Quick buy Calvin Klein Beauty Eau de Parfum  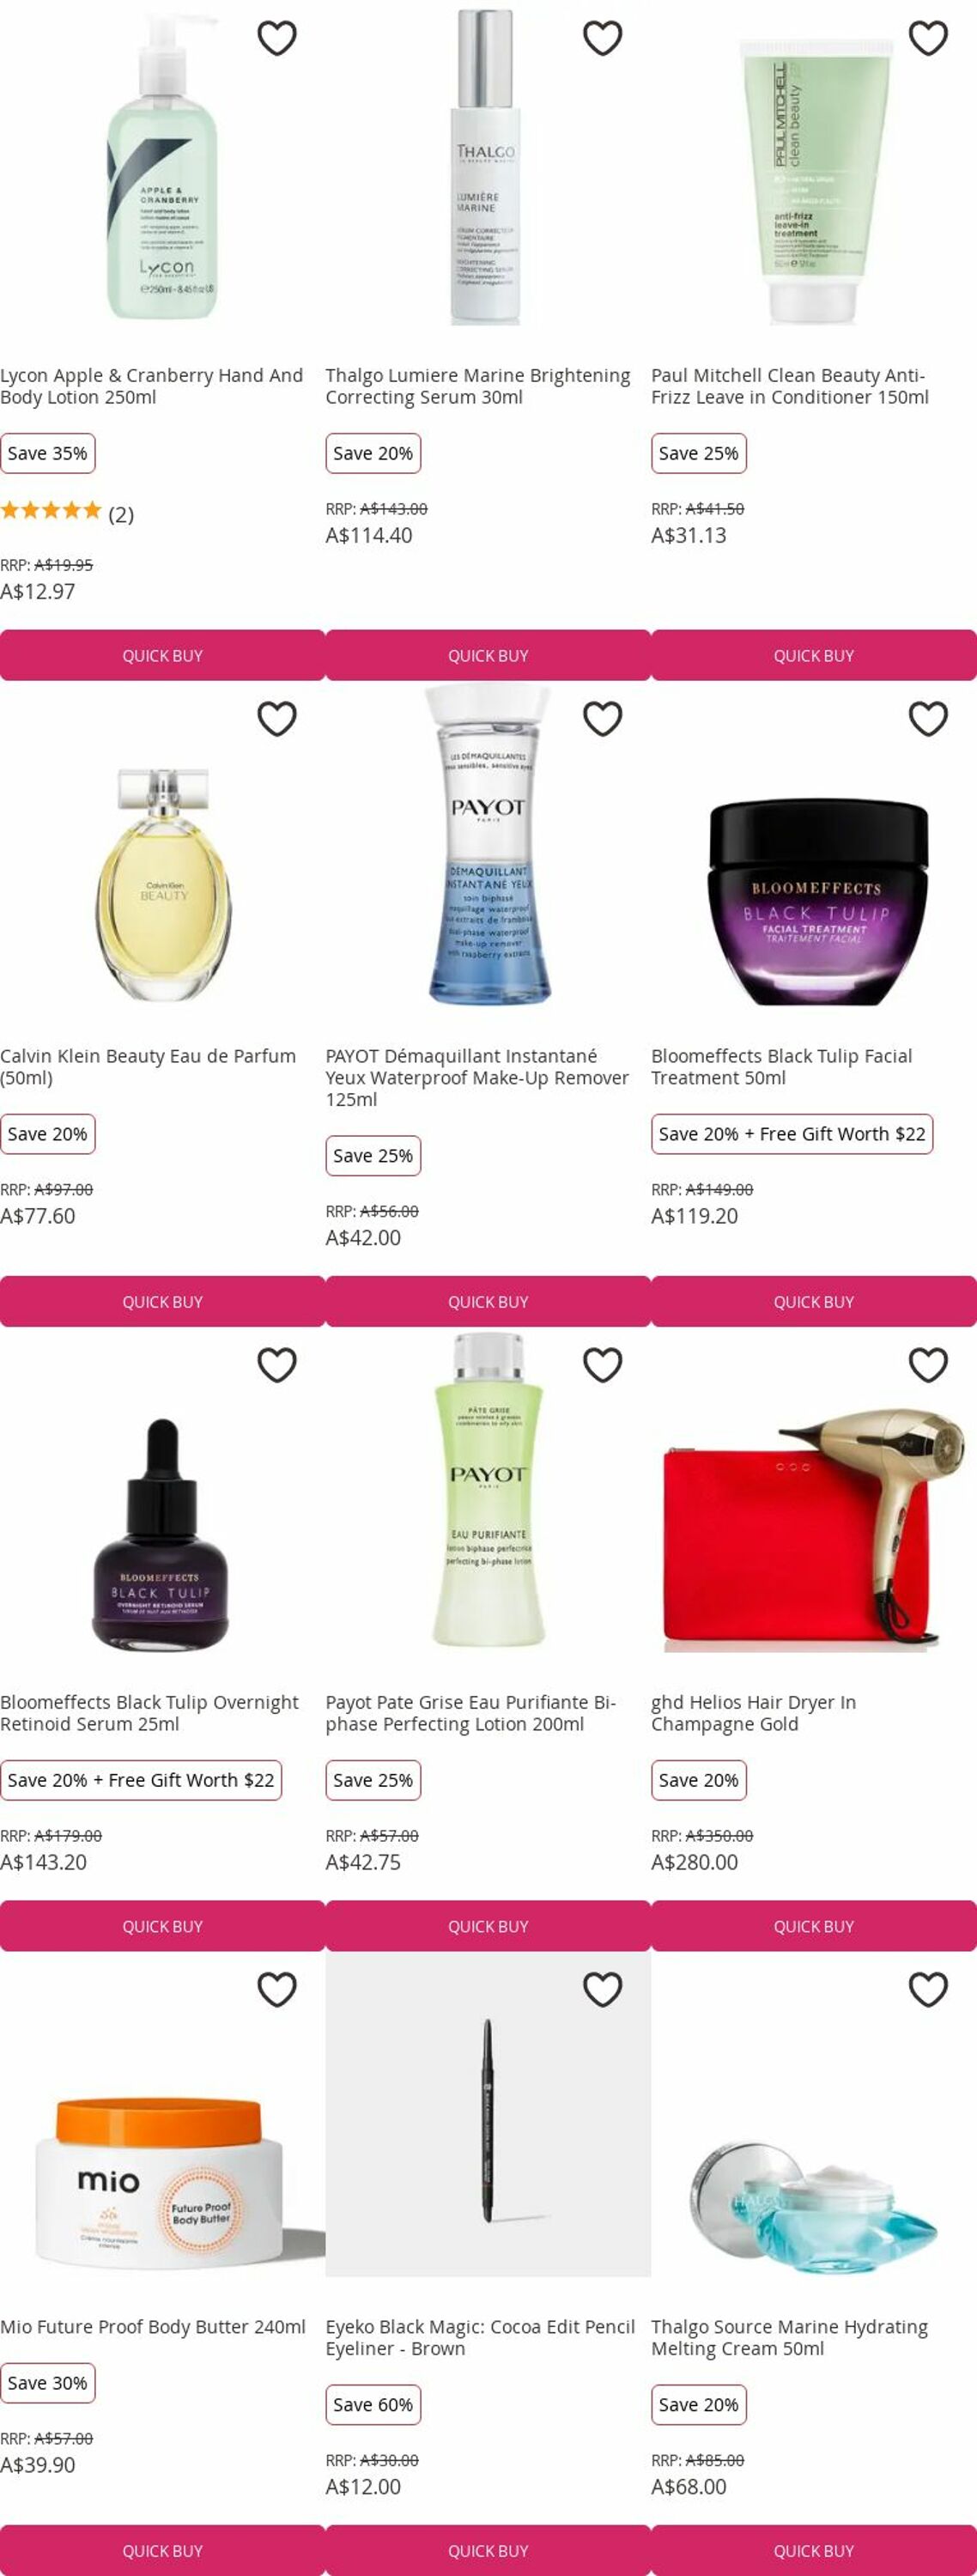point(162,1302)
